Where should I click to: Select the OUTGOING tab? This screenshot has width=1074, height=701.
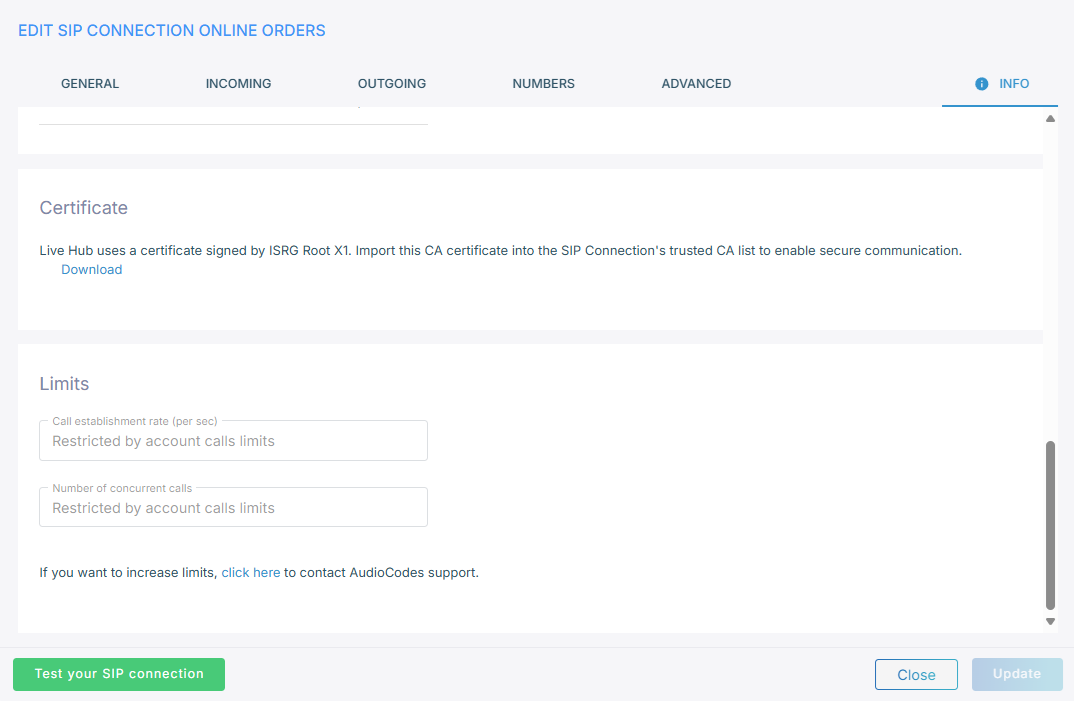pos(391,84)
